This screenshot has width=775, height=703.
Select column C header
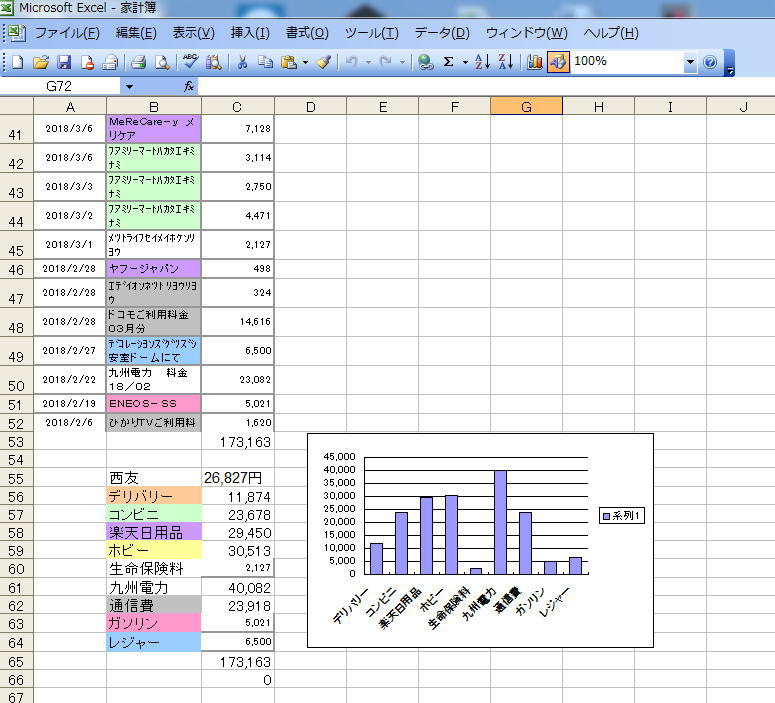tap(237, 107)
